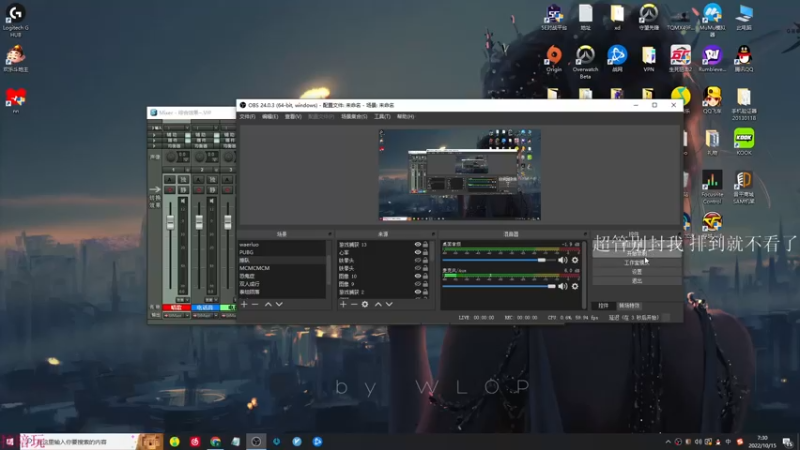The width and height of the screenshot is (800, 450).
Task: Click the OBS preview canvas thumbnail
Action: point(459,174)
